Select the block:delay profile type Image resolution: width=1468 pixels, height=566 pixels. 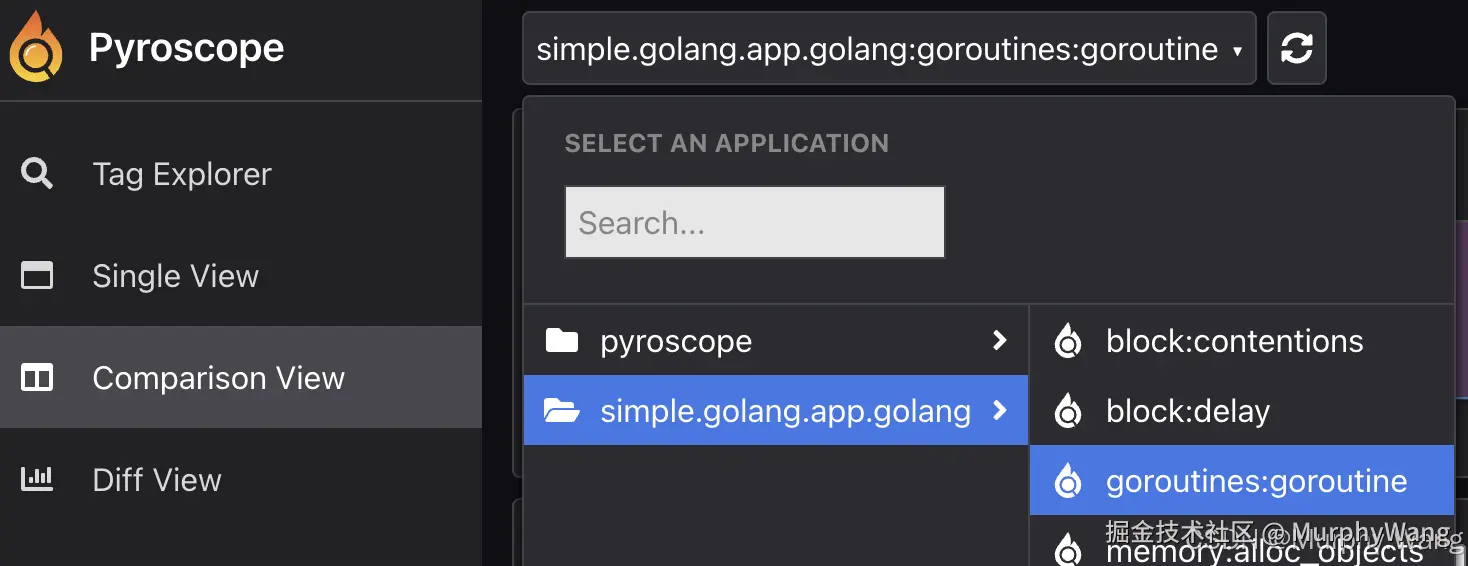click(1188, 411)
